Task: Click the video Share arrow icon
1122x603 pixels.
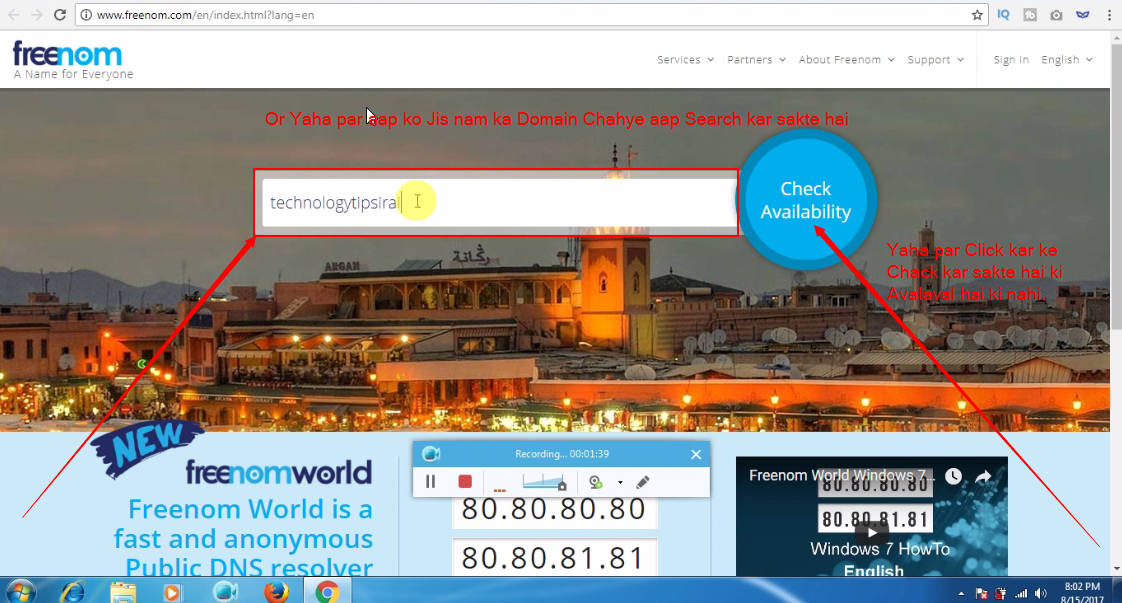Action: click(983, 476)
